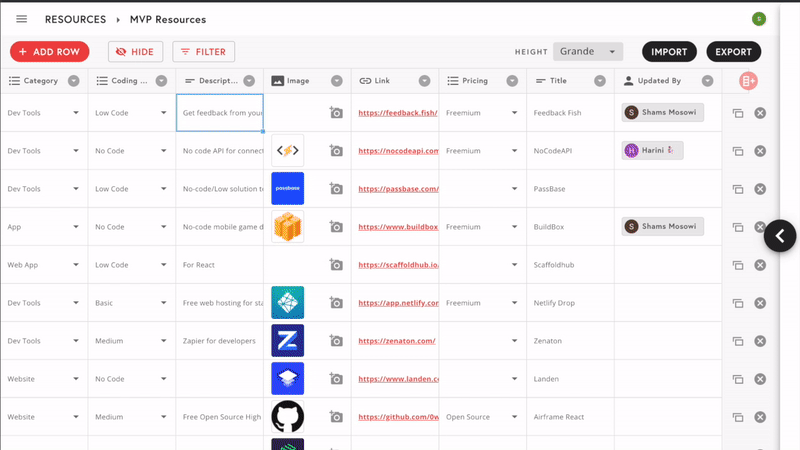Click the PassBase logo thumbnail
This screenshot has width=800, height=450.
[x=288, y=188]
